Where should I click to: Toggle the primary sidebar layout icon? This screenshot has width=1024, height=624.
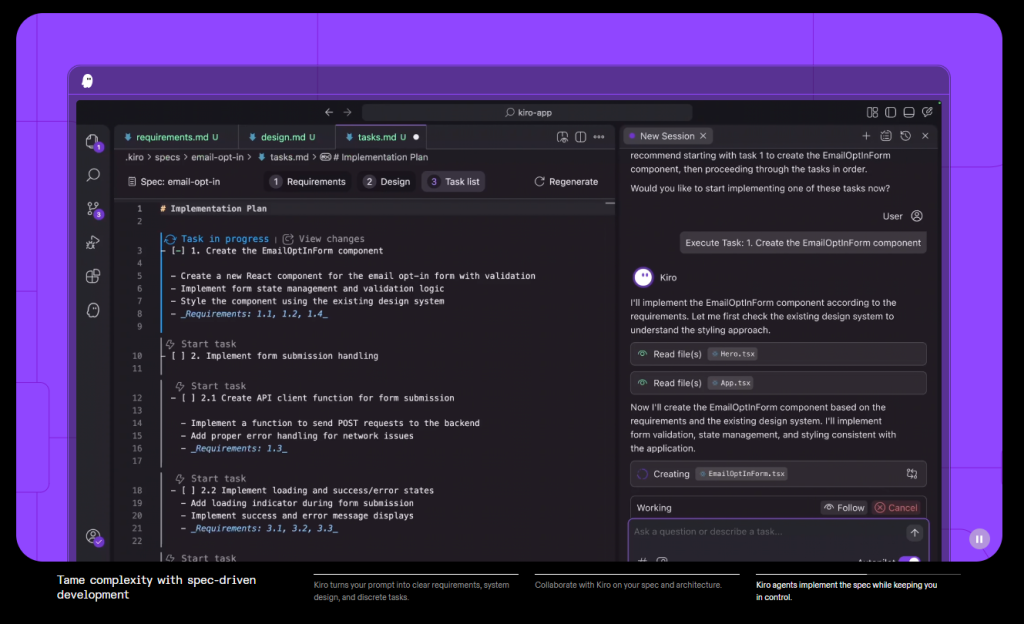(x=890, y=112)
